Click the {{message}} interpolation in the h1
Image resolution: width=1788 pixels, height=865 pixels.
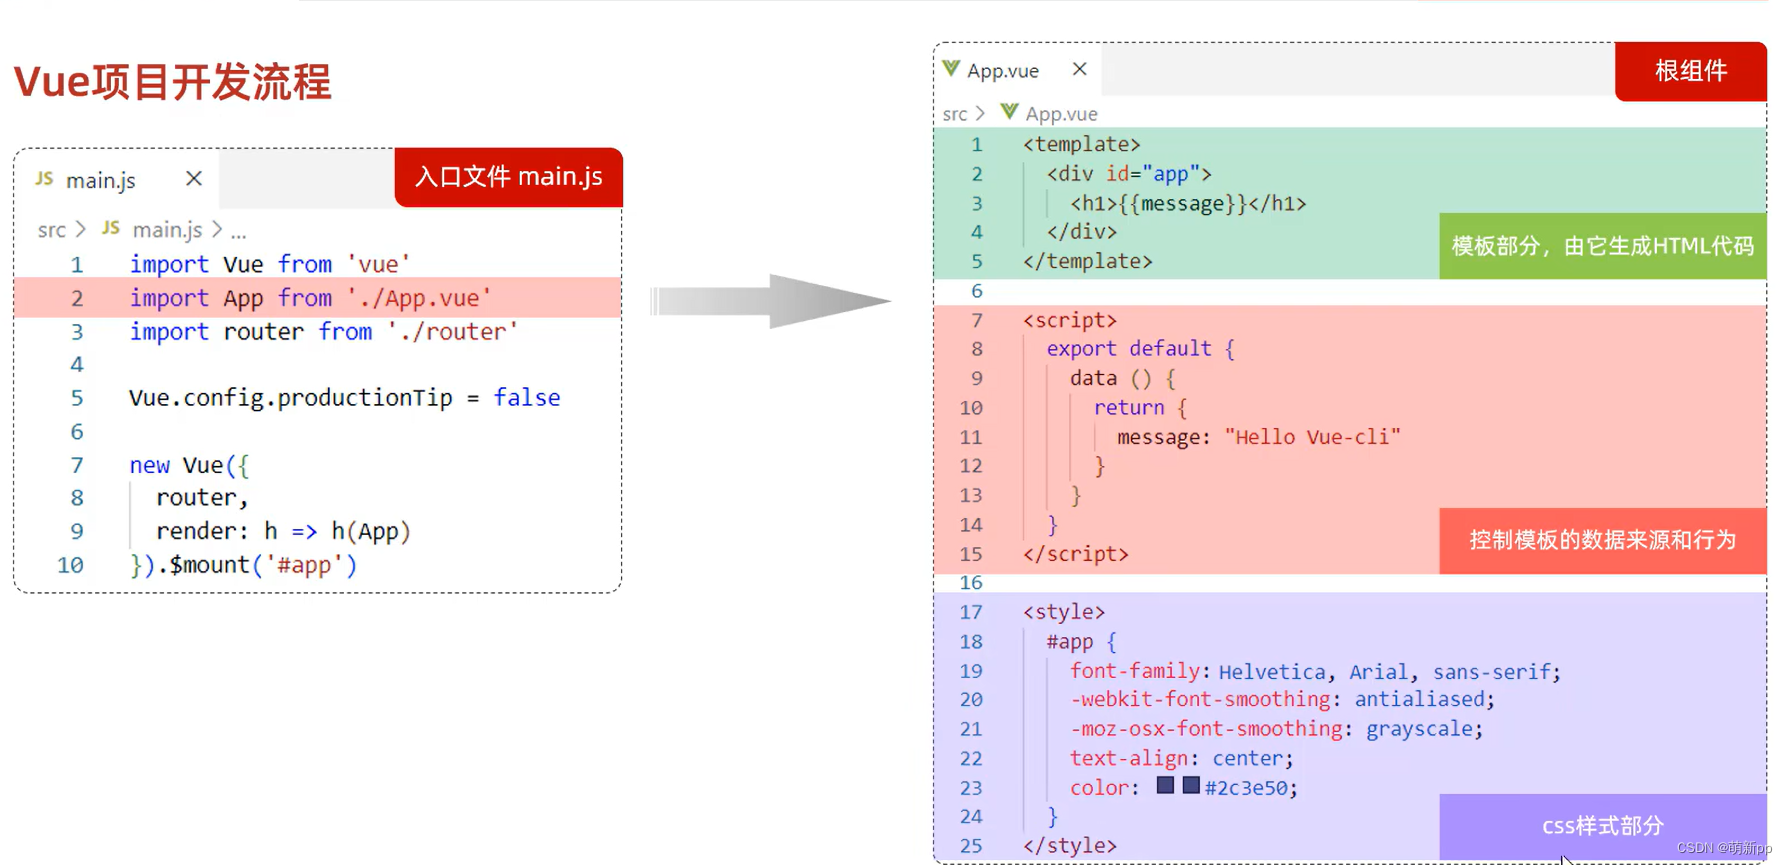[x=1183, y=203]
